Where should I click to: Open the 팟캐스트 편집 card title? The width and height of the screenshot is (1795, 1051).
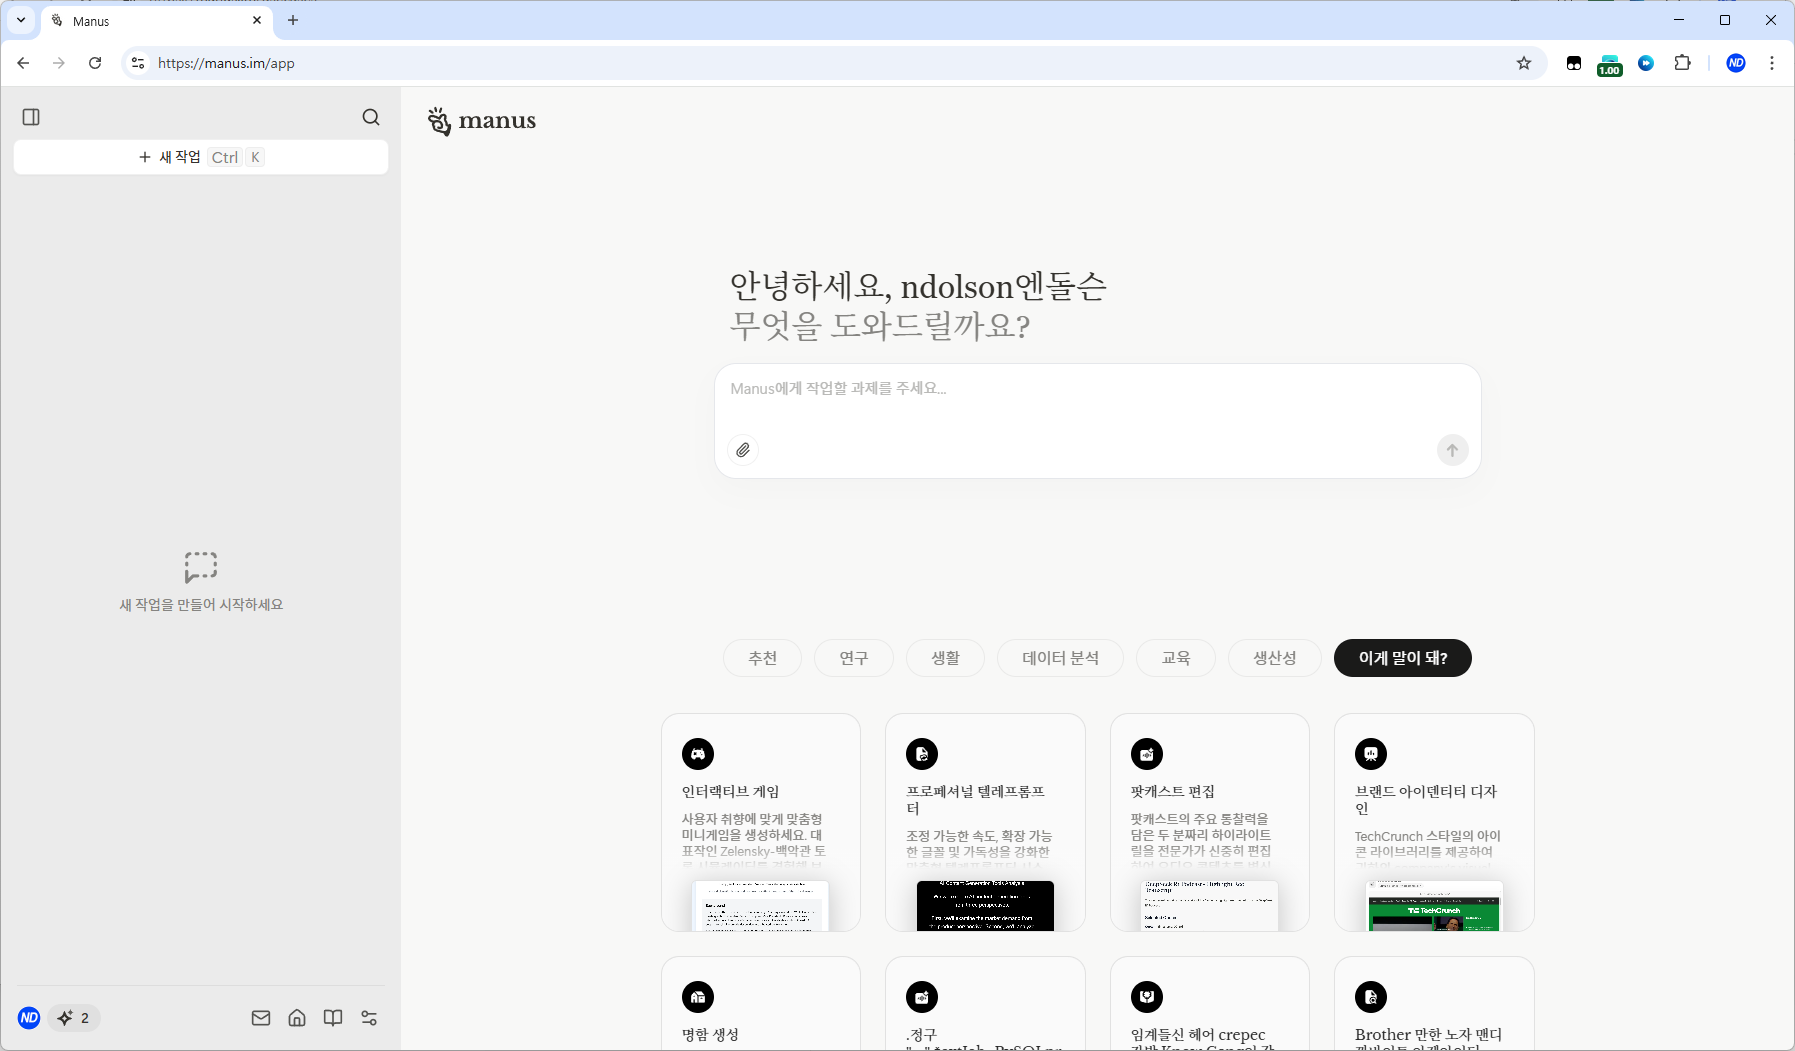point(1172,792)
